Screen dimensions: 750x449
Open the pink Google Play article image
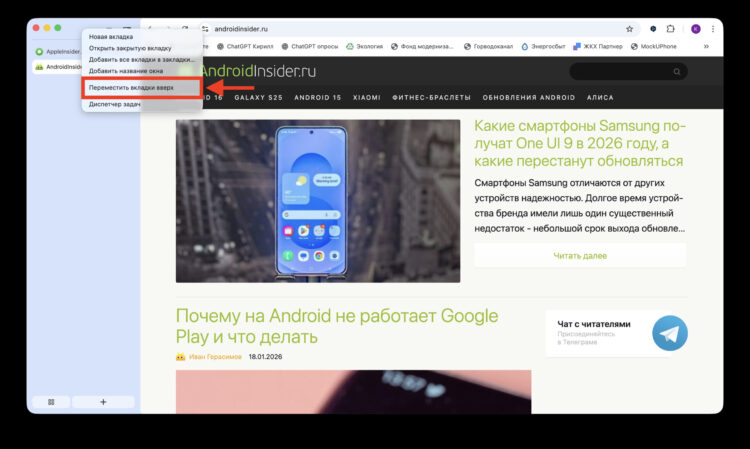coord(353,392)
